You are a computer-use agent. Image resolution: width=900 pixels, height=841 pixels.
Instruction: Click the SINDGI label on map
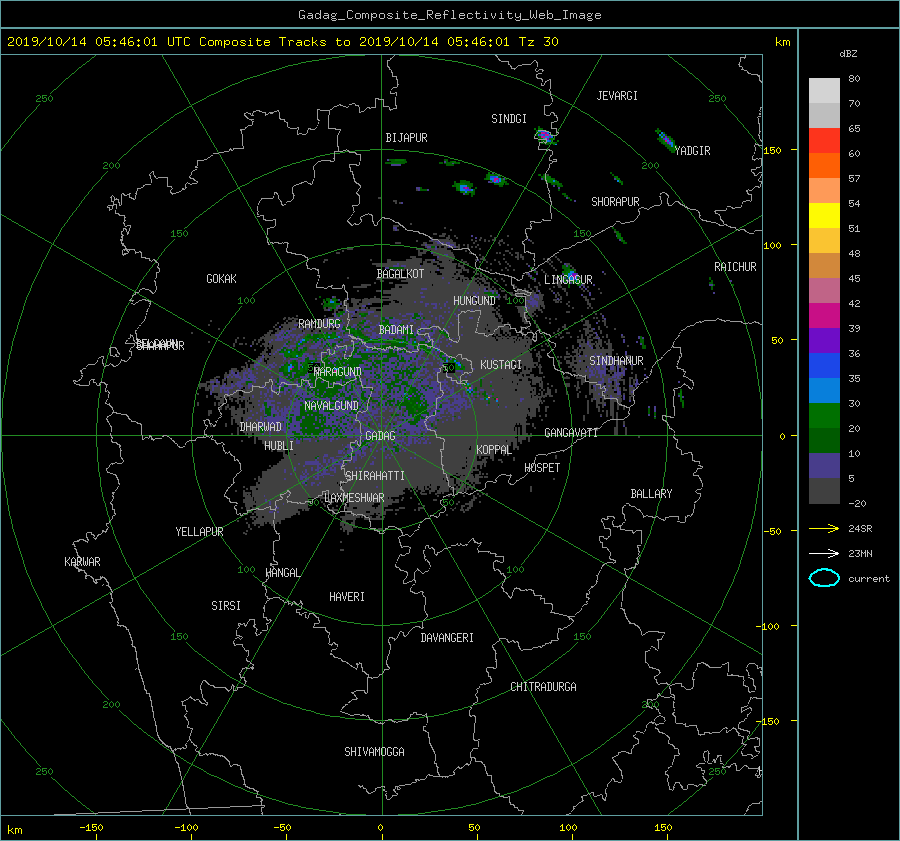[x=509, y=119]
